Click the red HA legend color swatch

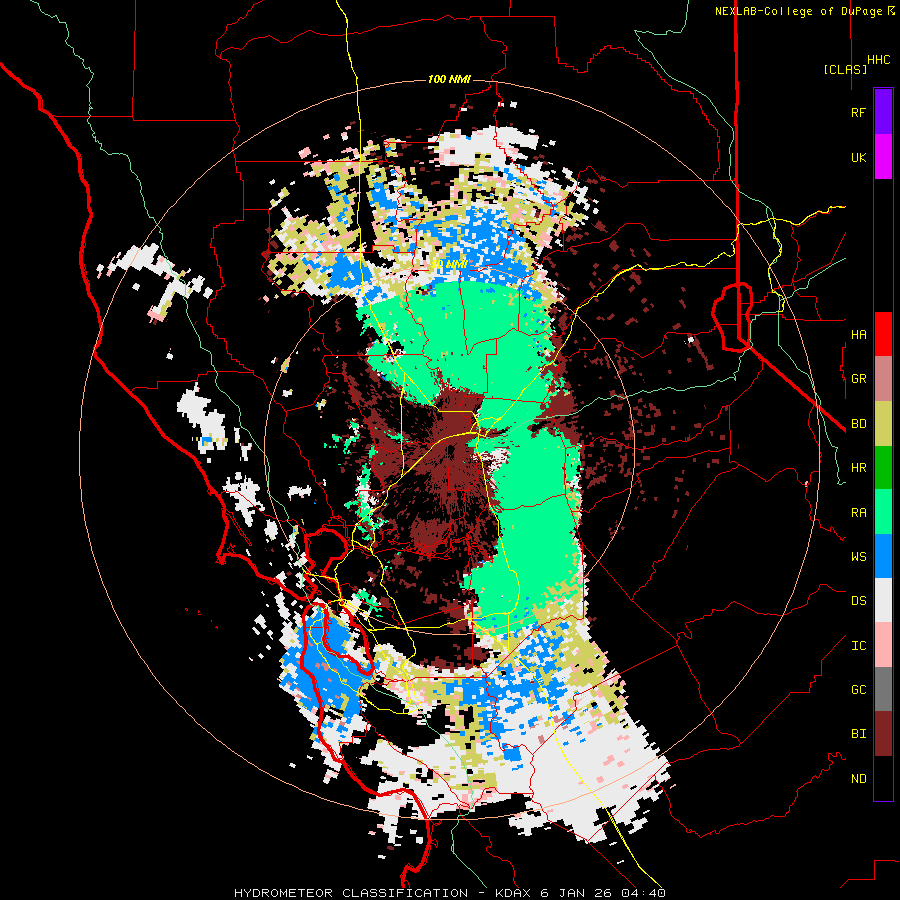883,334
